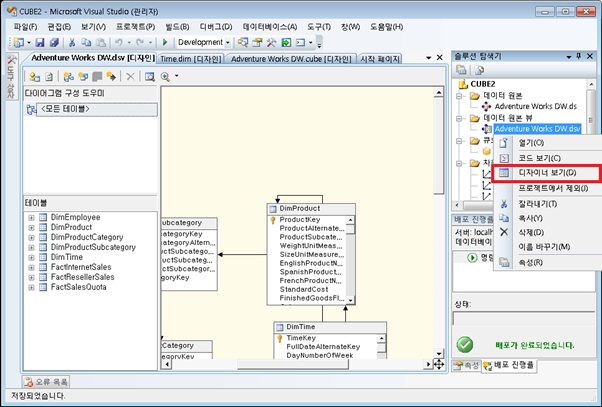Click the diagram vertical scrollbar down arrow
The width and height of the screenshot is (602, 407).
pos(438,353)
